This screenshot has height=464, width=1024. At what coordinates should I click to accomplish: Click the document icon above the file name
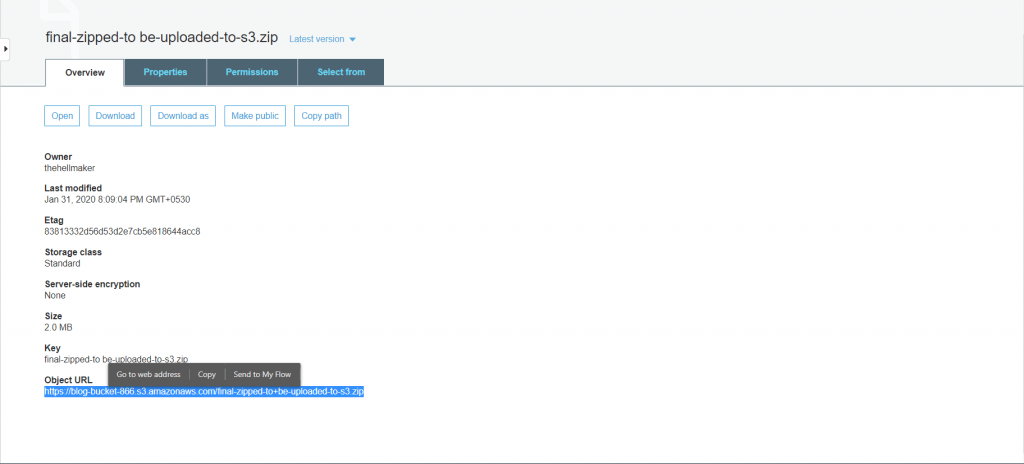62,10
